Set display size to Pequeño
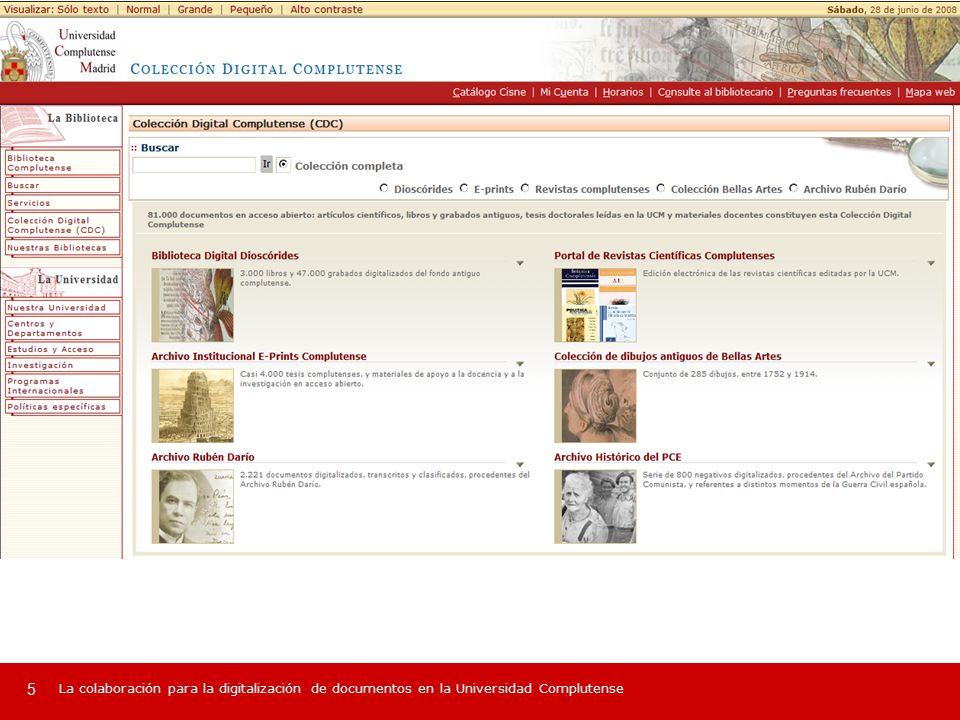Viewport: 960px width, 720px height. pyautogui.click(x=251, y=9)
